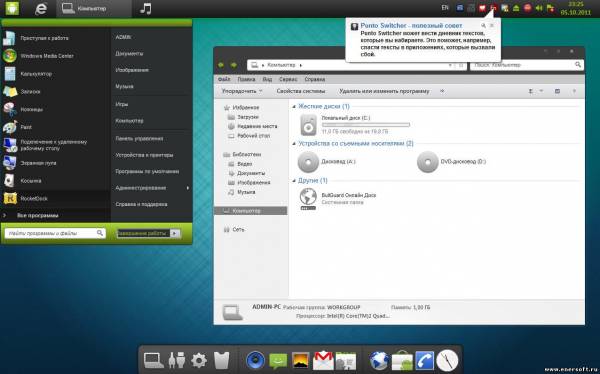This screenshot has width=600, height=374.
Task: Open the shutdown options arrow
Action: click(175, 233)
